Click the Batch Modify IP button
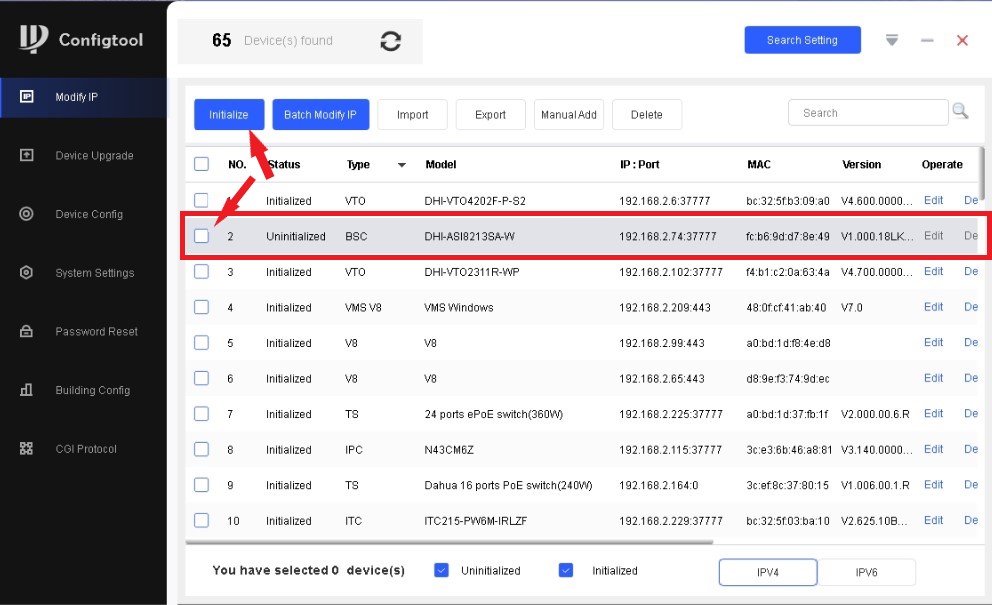Screen dimensions: 992x605 tap(320, 115)
